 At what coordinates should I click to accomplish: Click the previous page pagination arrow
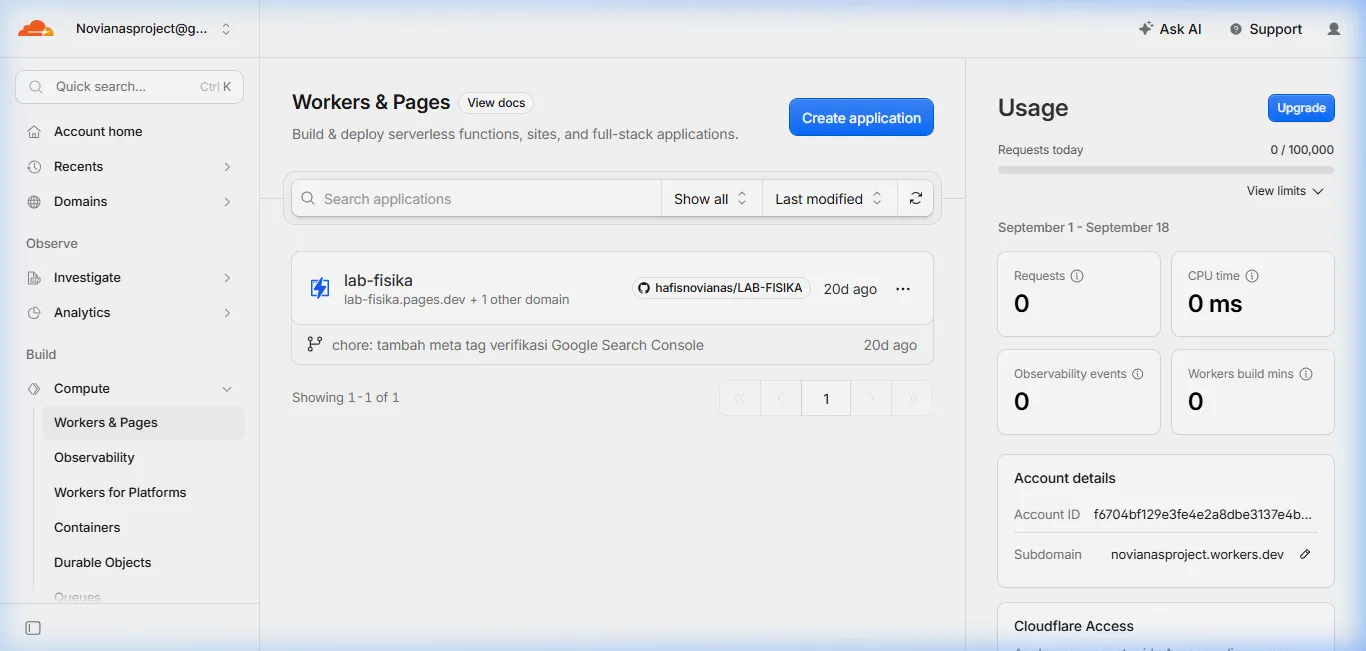tap(781, 398)
